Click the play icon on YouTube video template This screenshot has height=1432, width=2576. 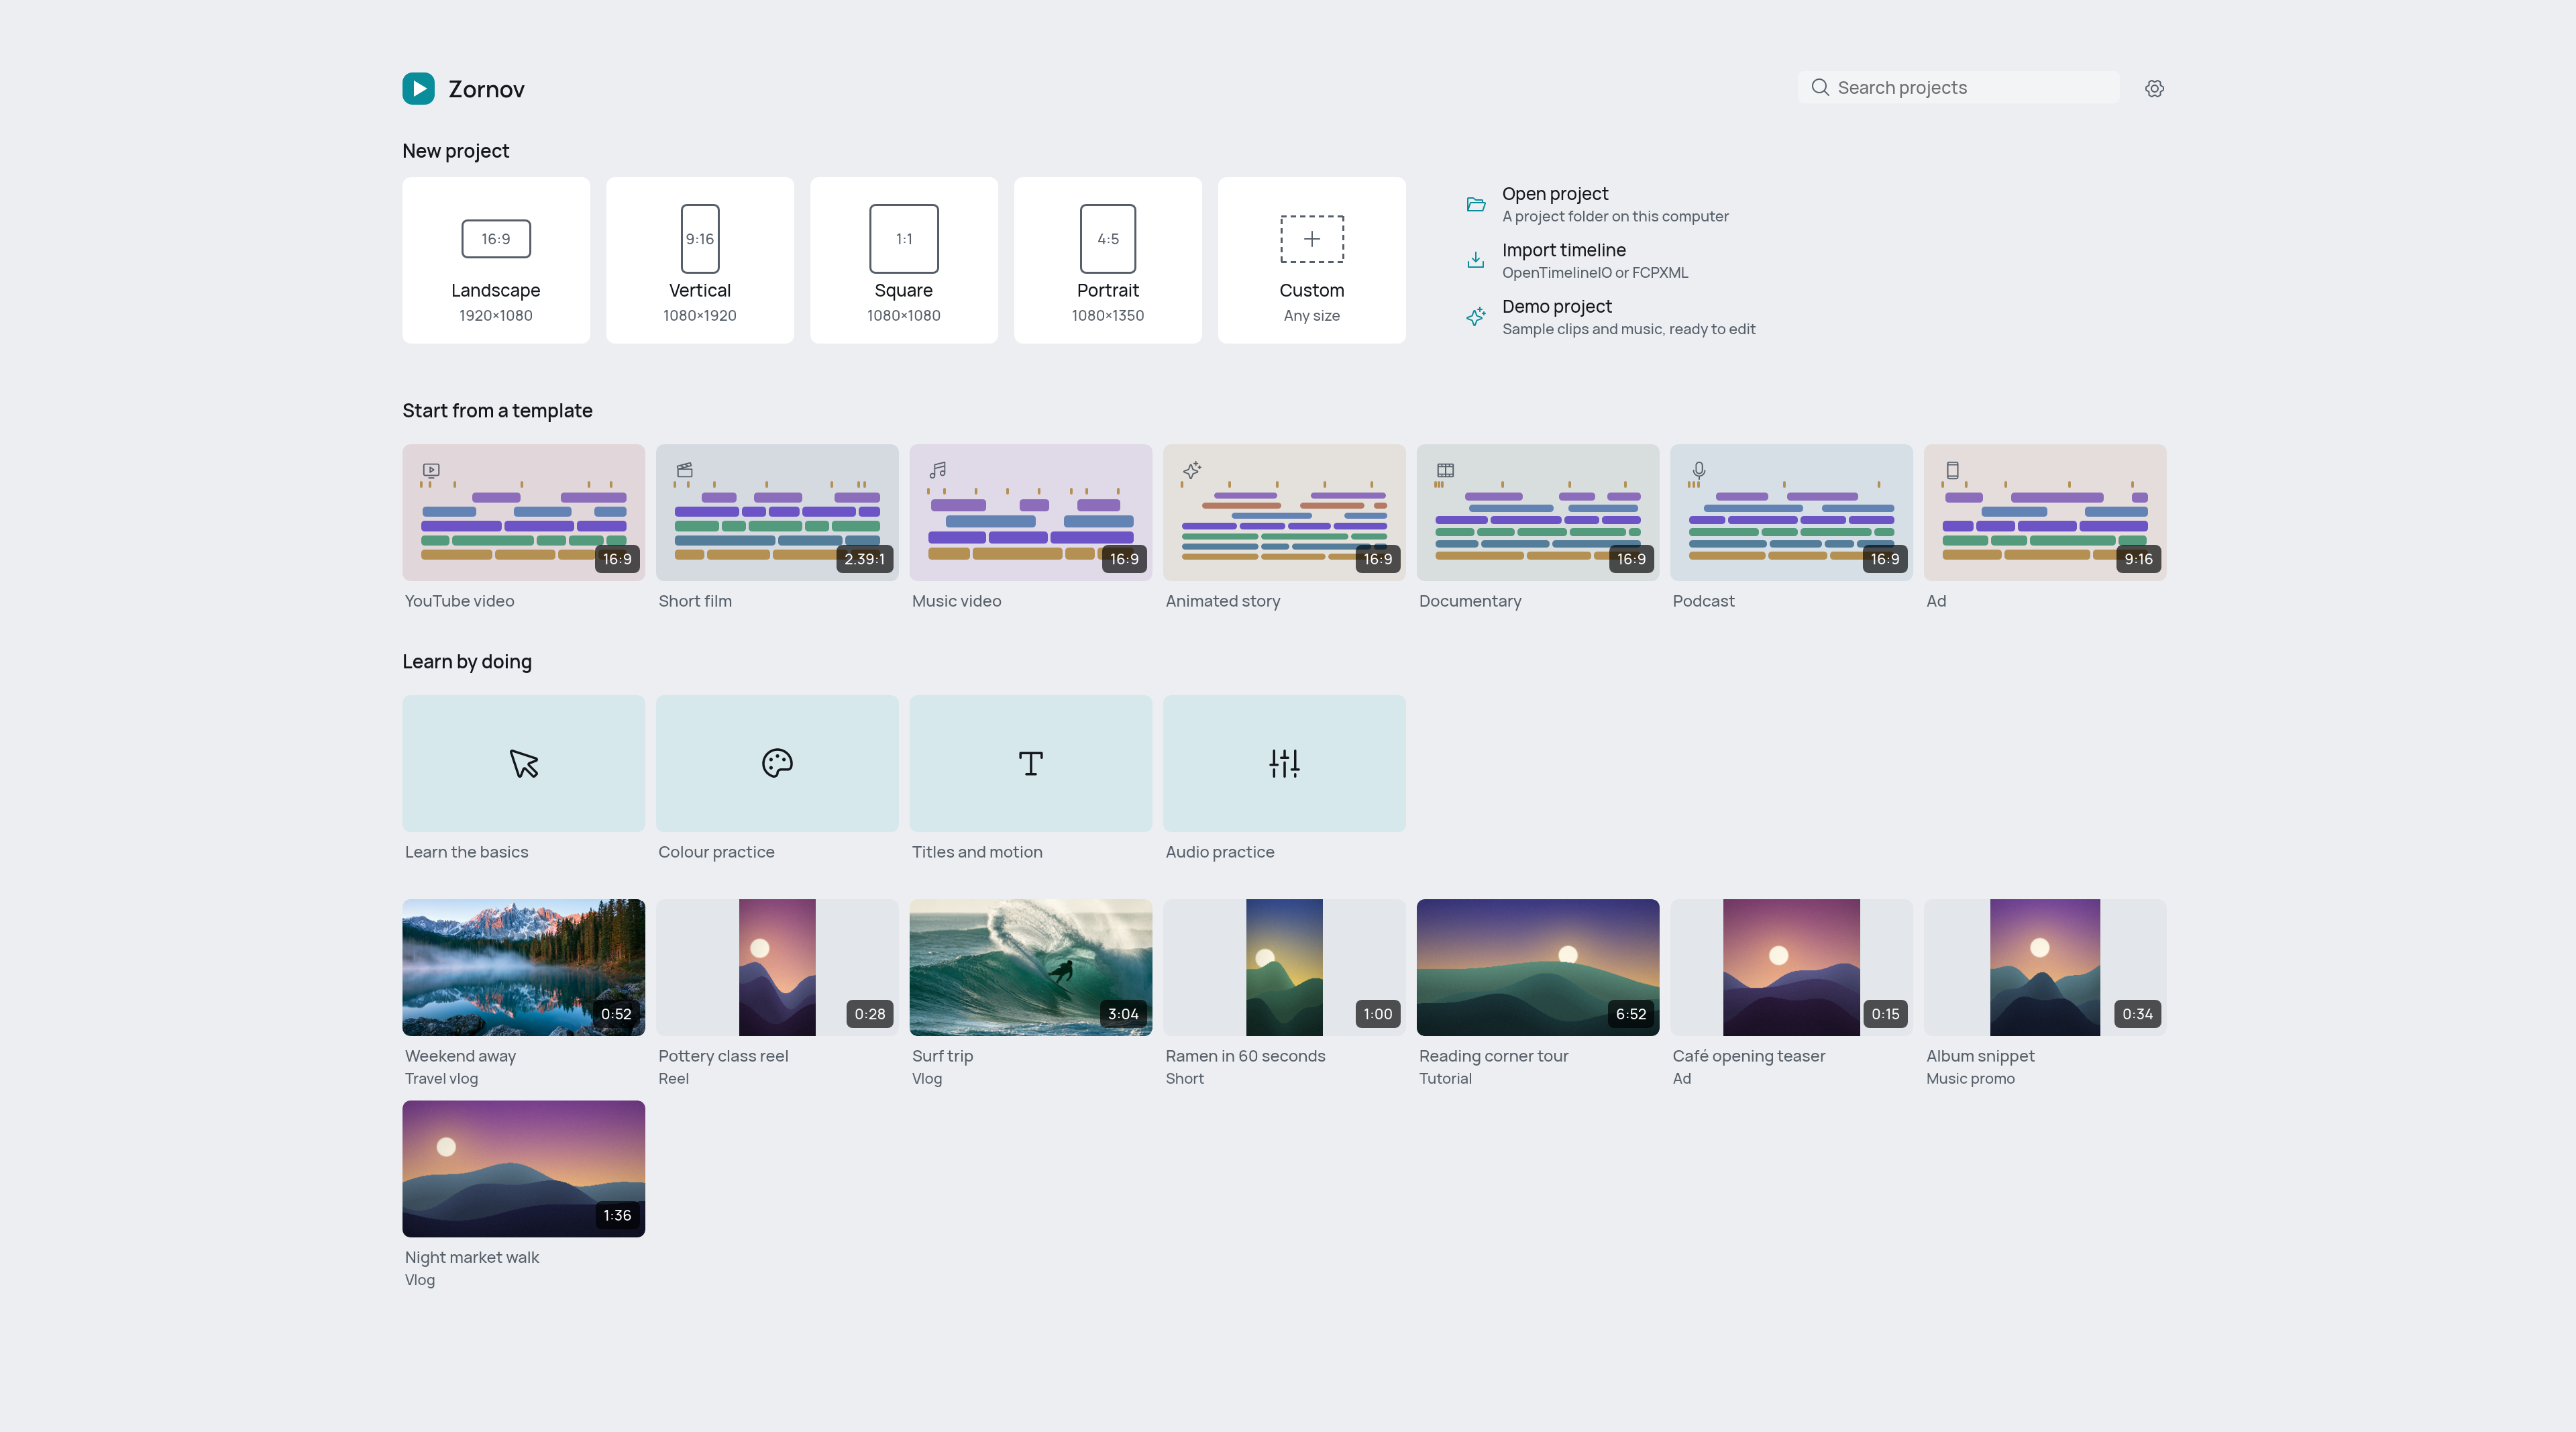(x=431, y=470)
